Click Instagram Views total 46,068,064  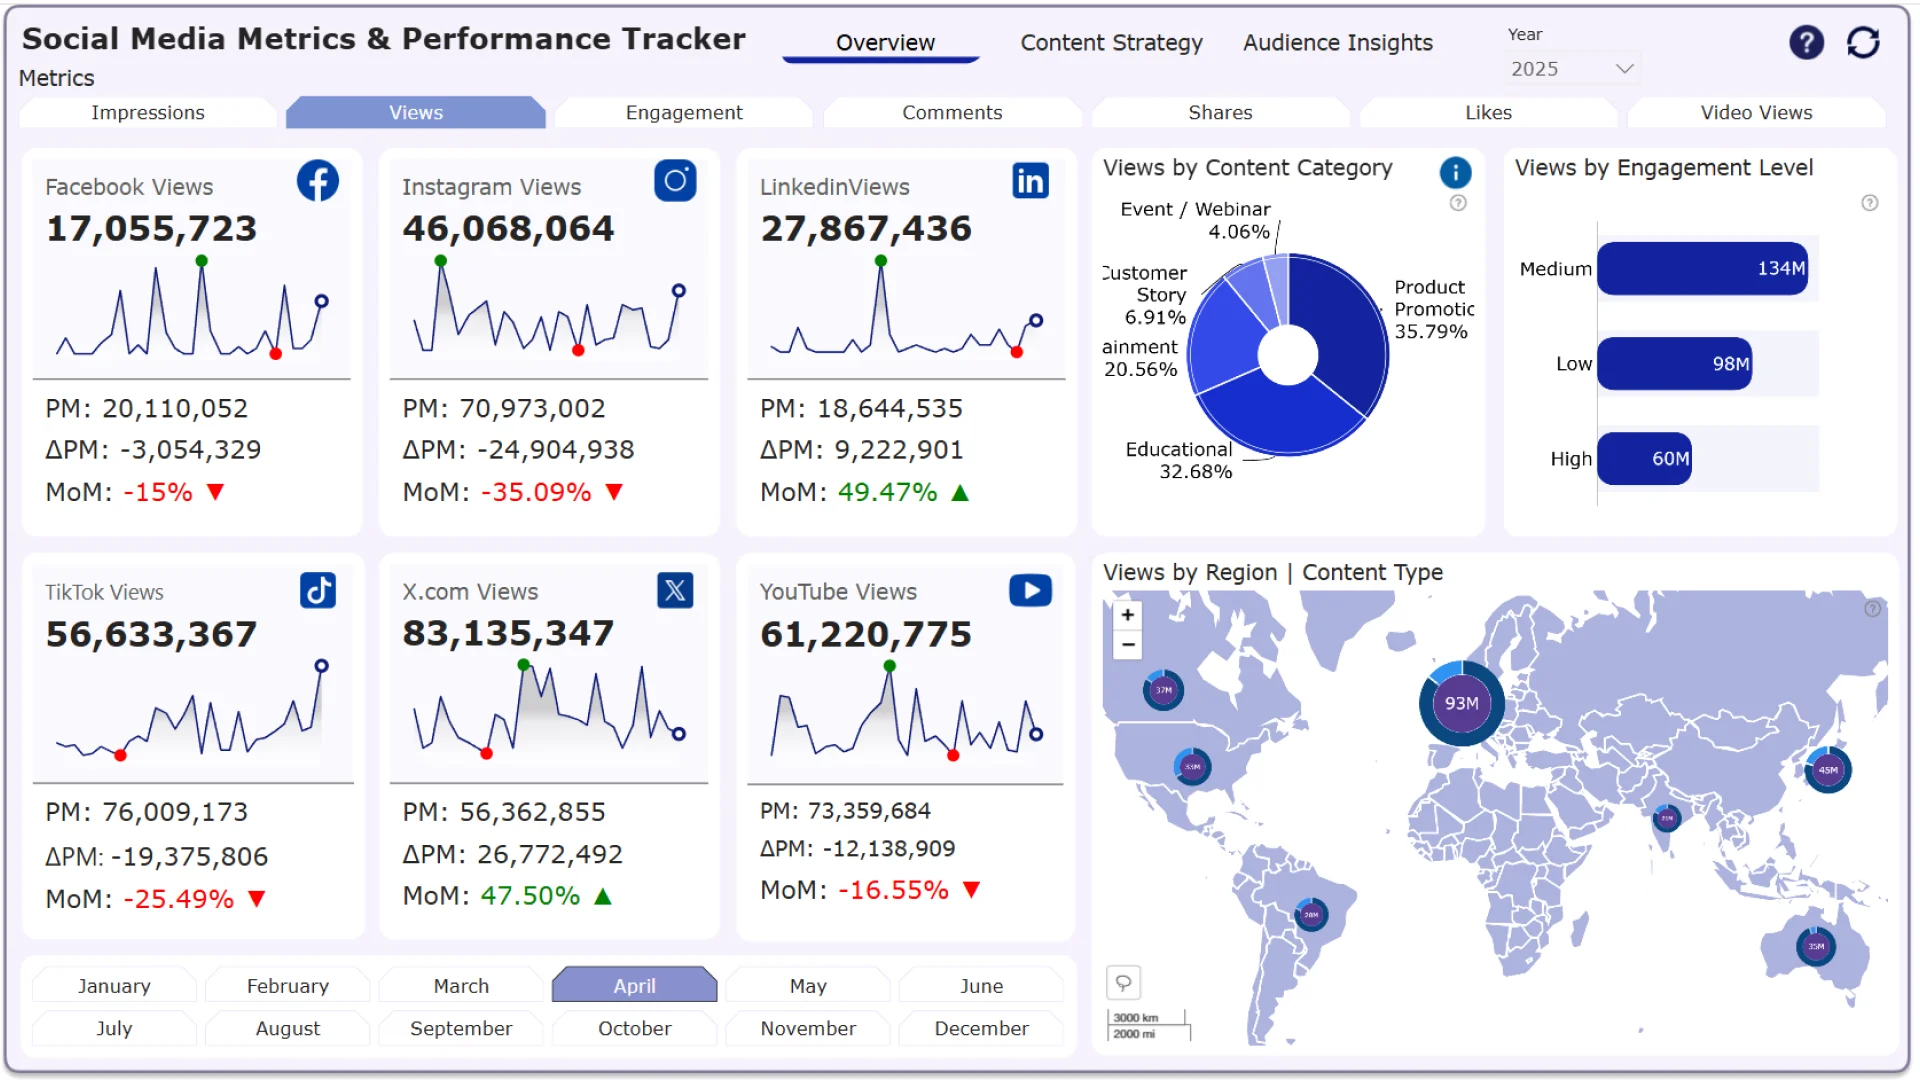coord(508,229)
